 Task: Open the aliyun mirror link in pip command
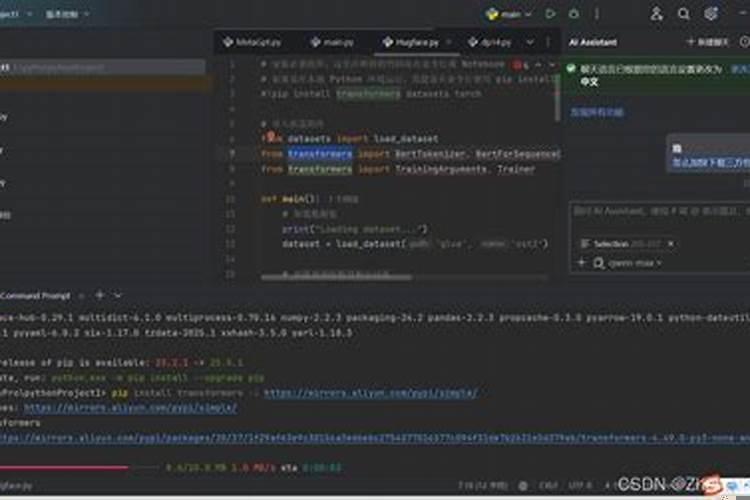370,393
